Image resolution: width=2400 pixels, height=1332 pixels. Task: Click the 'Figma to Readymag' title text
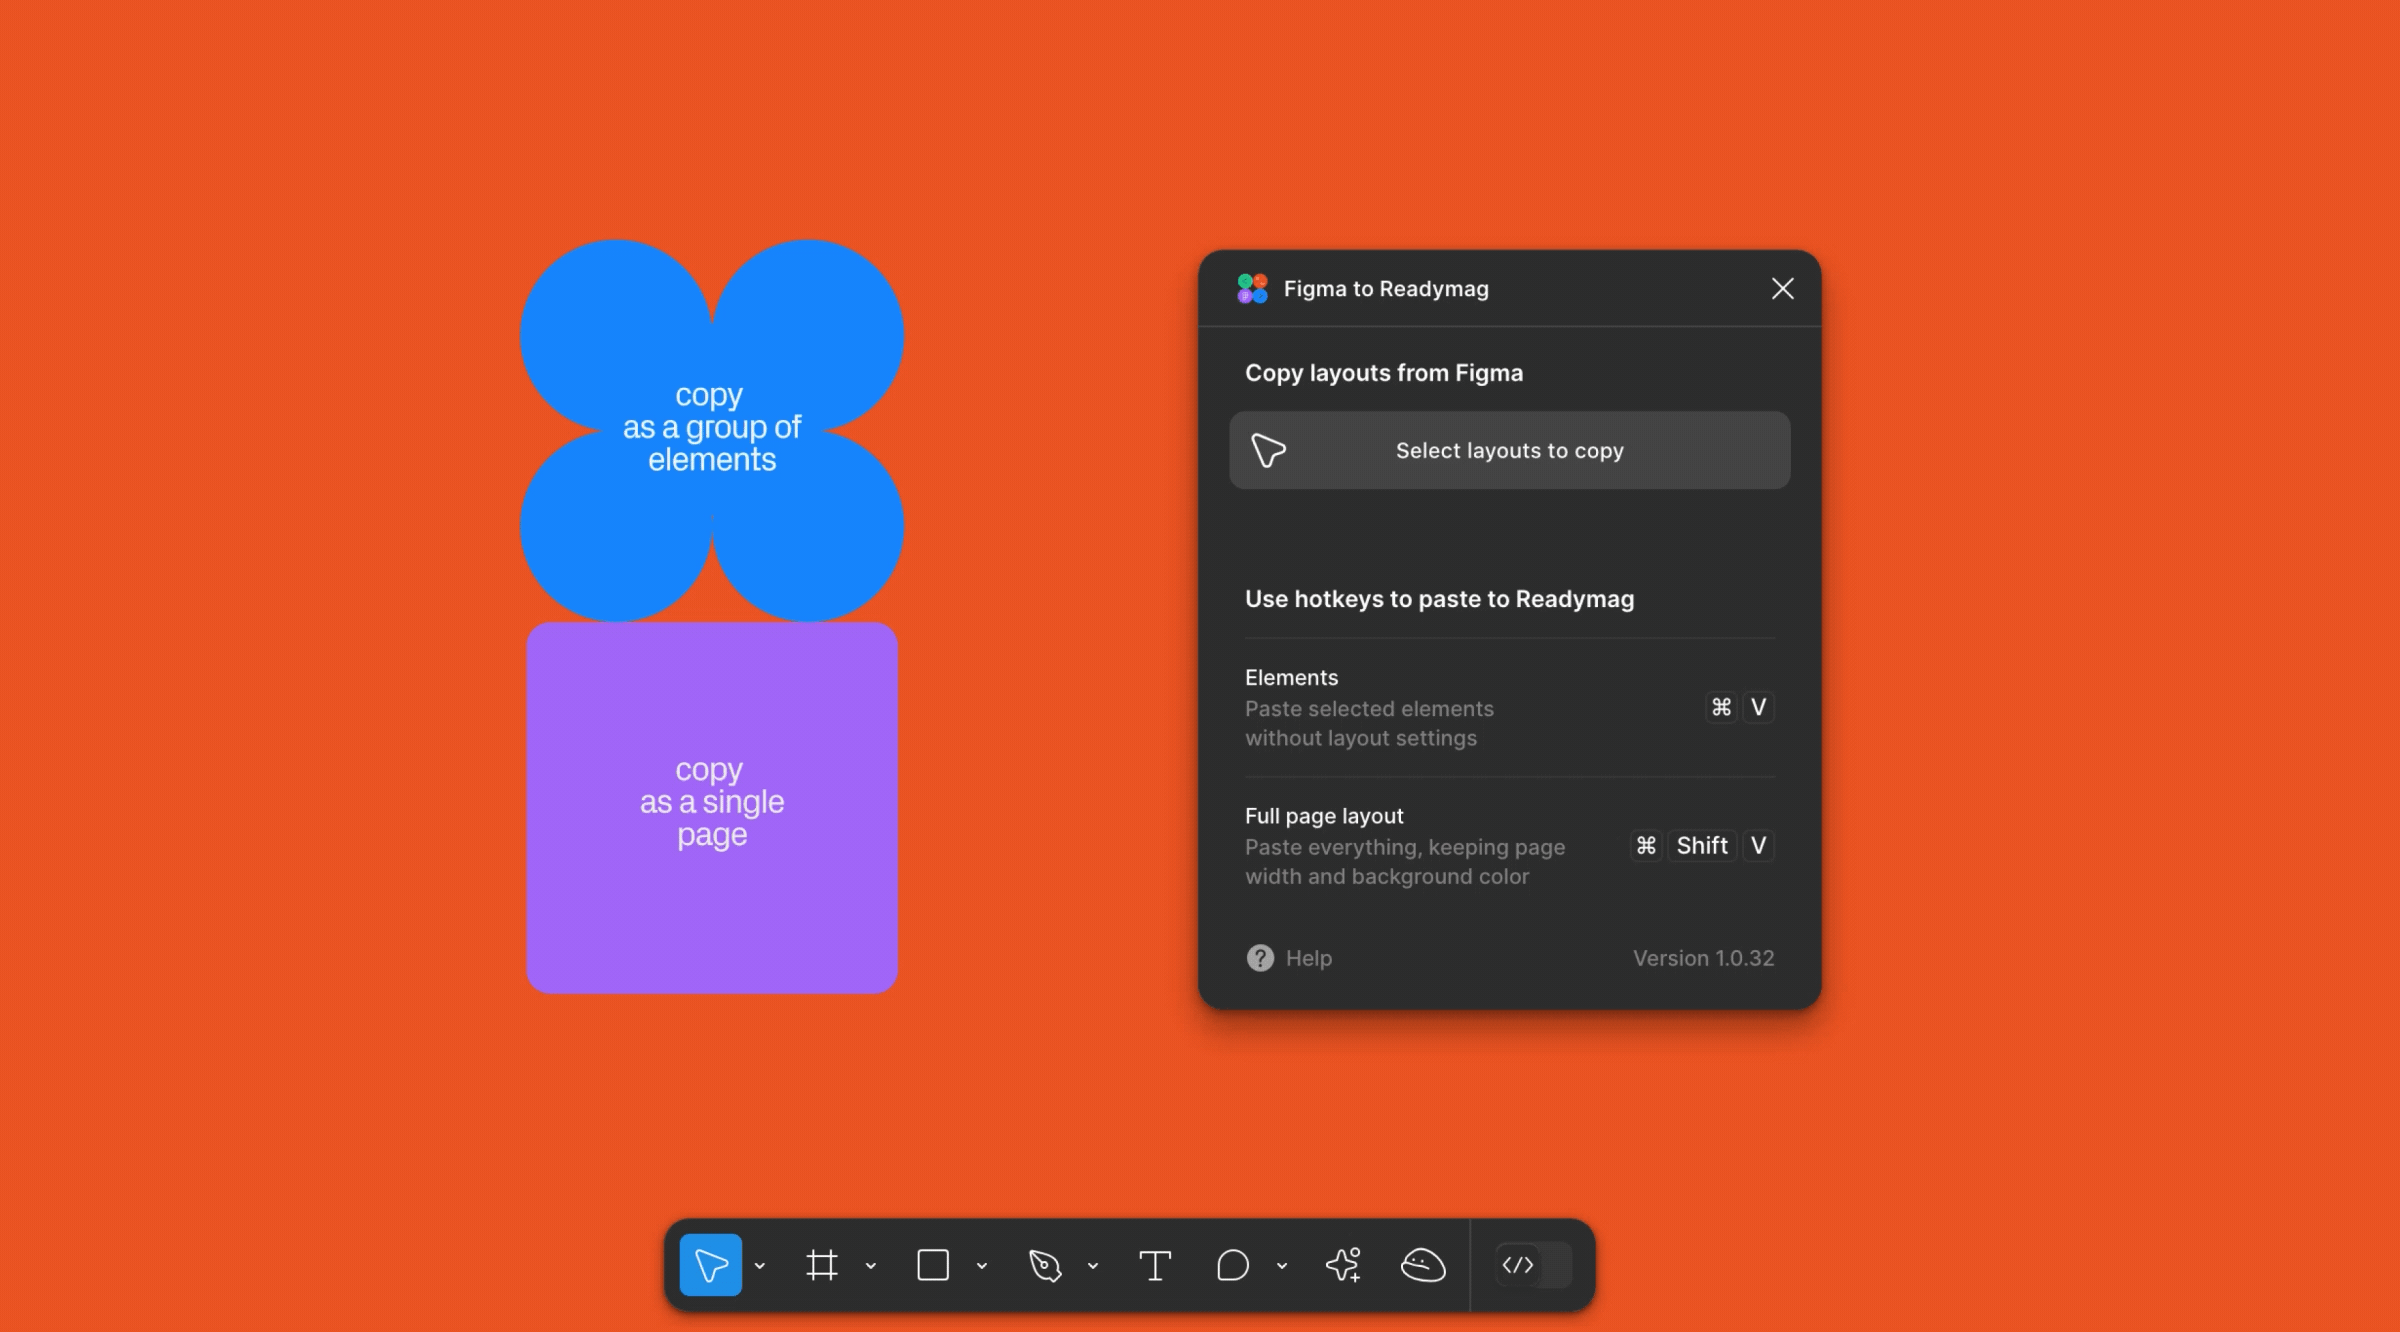point(1386,289)
